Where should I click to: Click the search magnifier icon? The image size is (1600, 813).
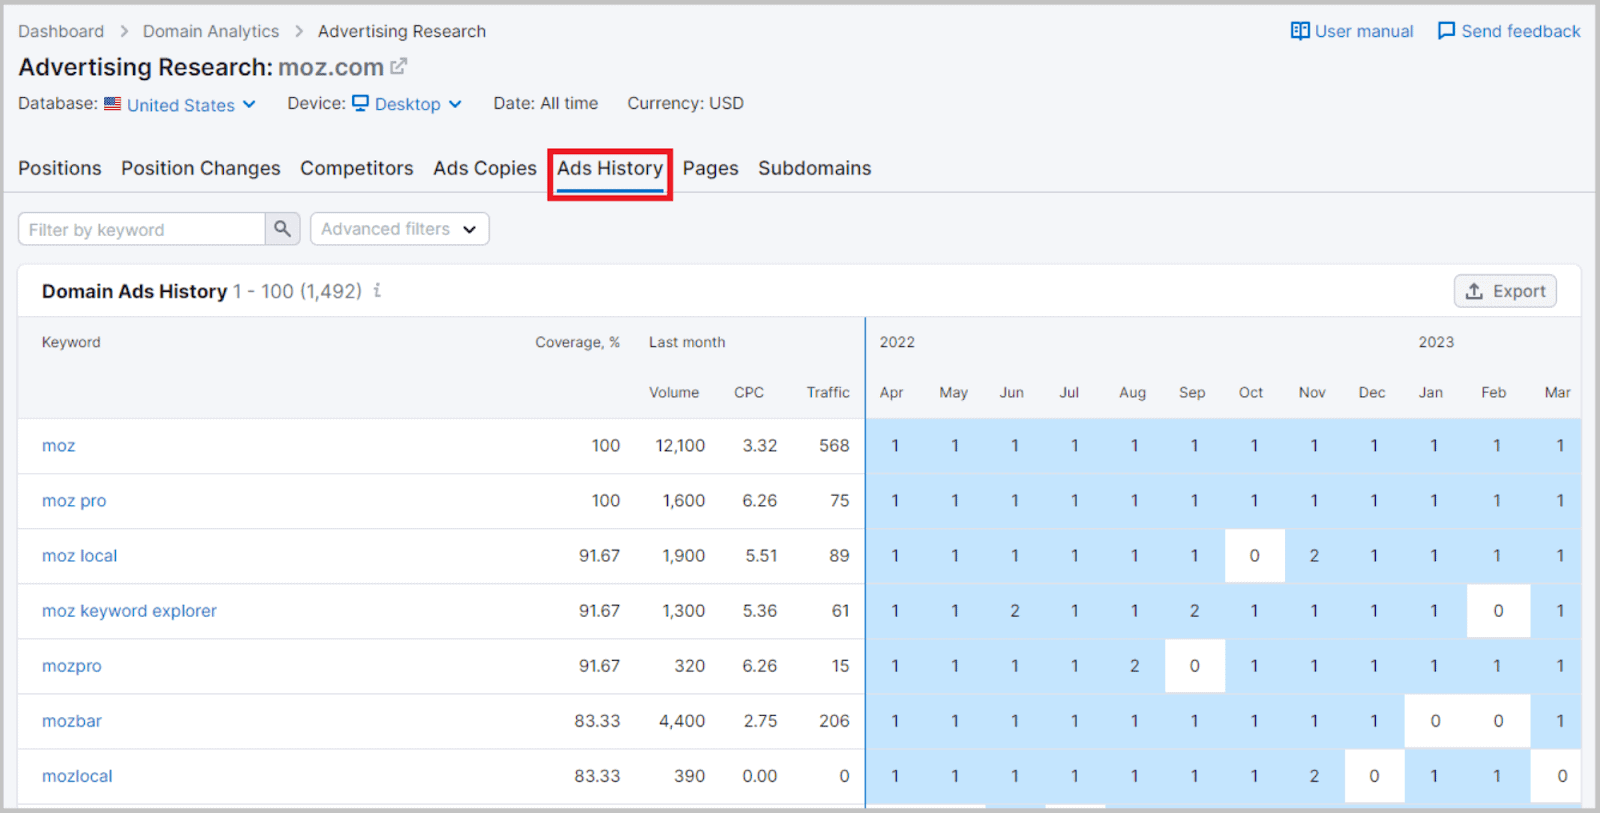283,229
